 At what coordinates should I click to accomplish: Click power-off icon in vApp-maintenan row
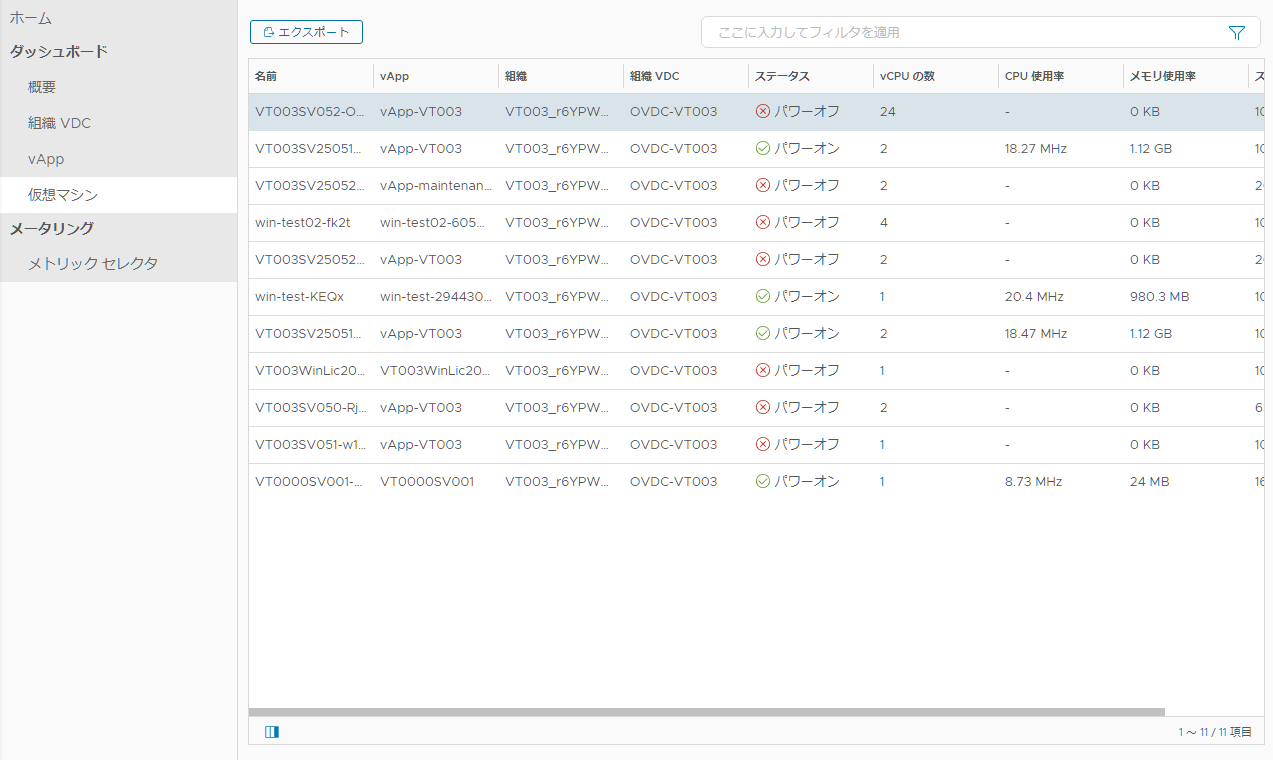(x=763, y=186)
